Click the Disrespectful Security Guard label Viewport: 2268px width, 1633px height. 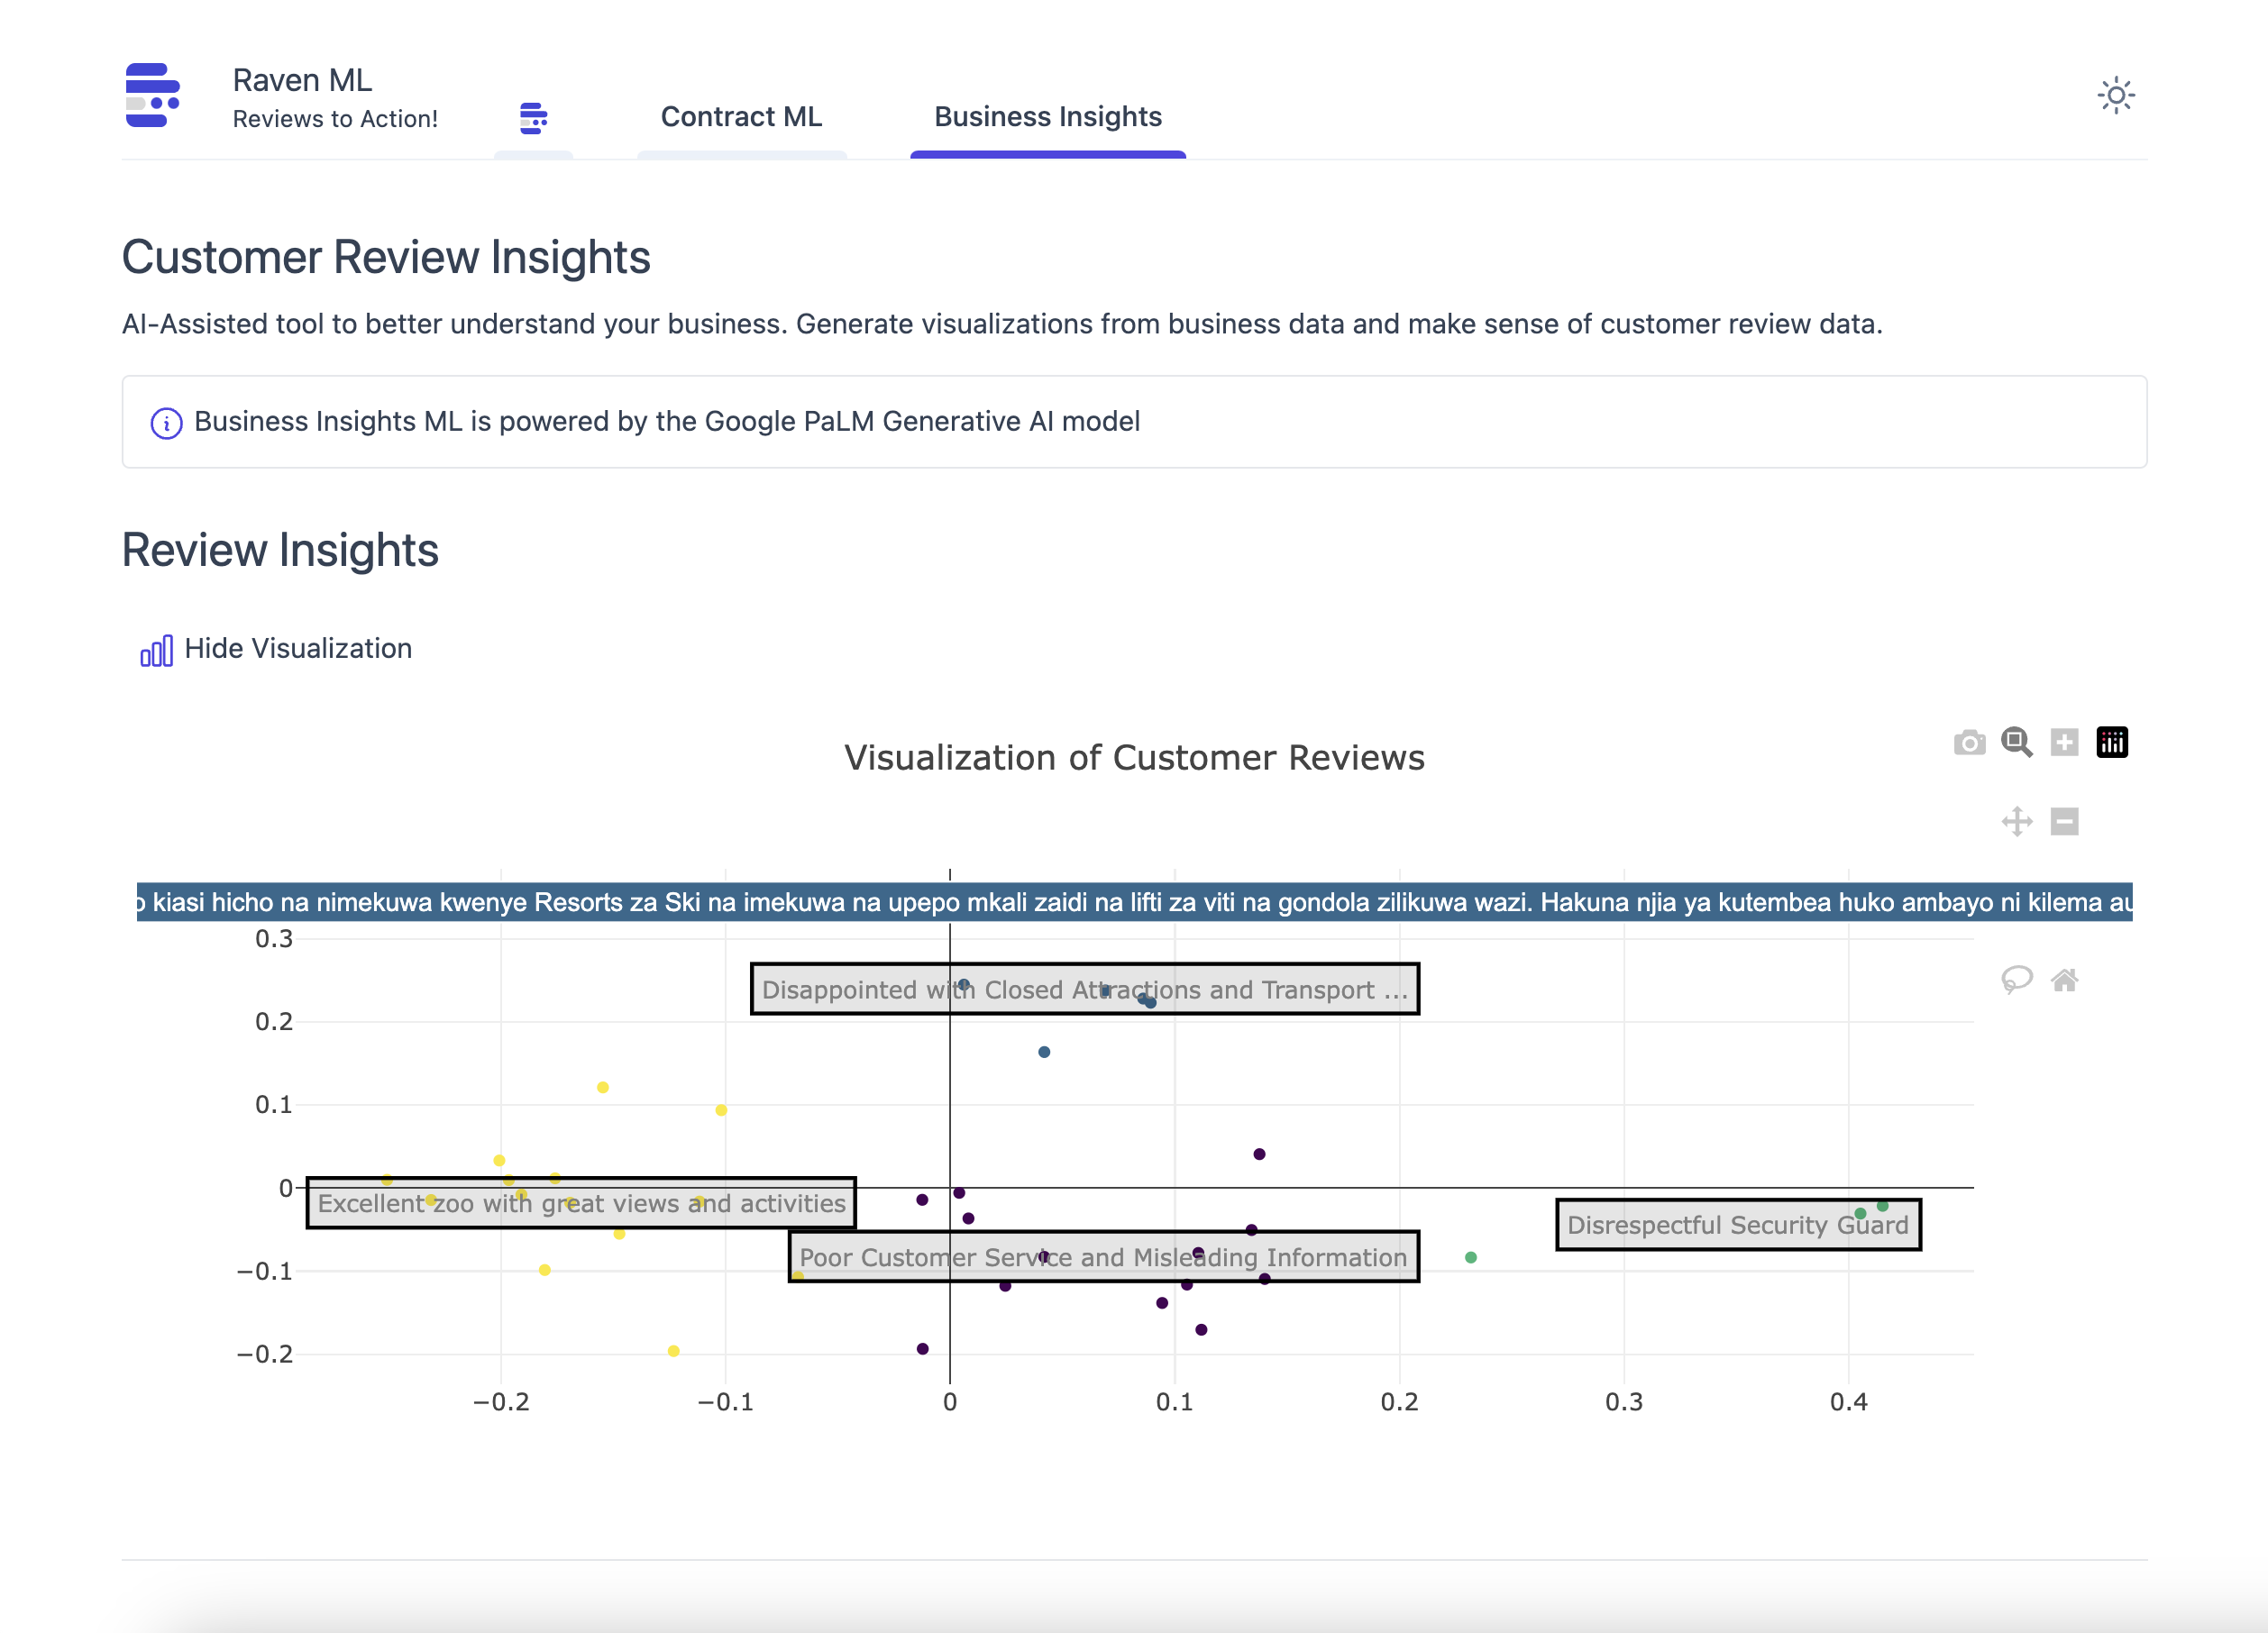coord(1737,1225)
